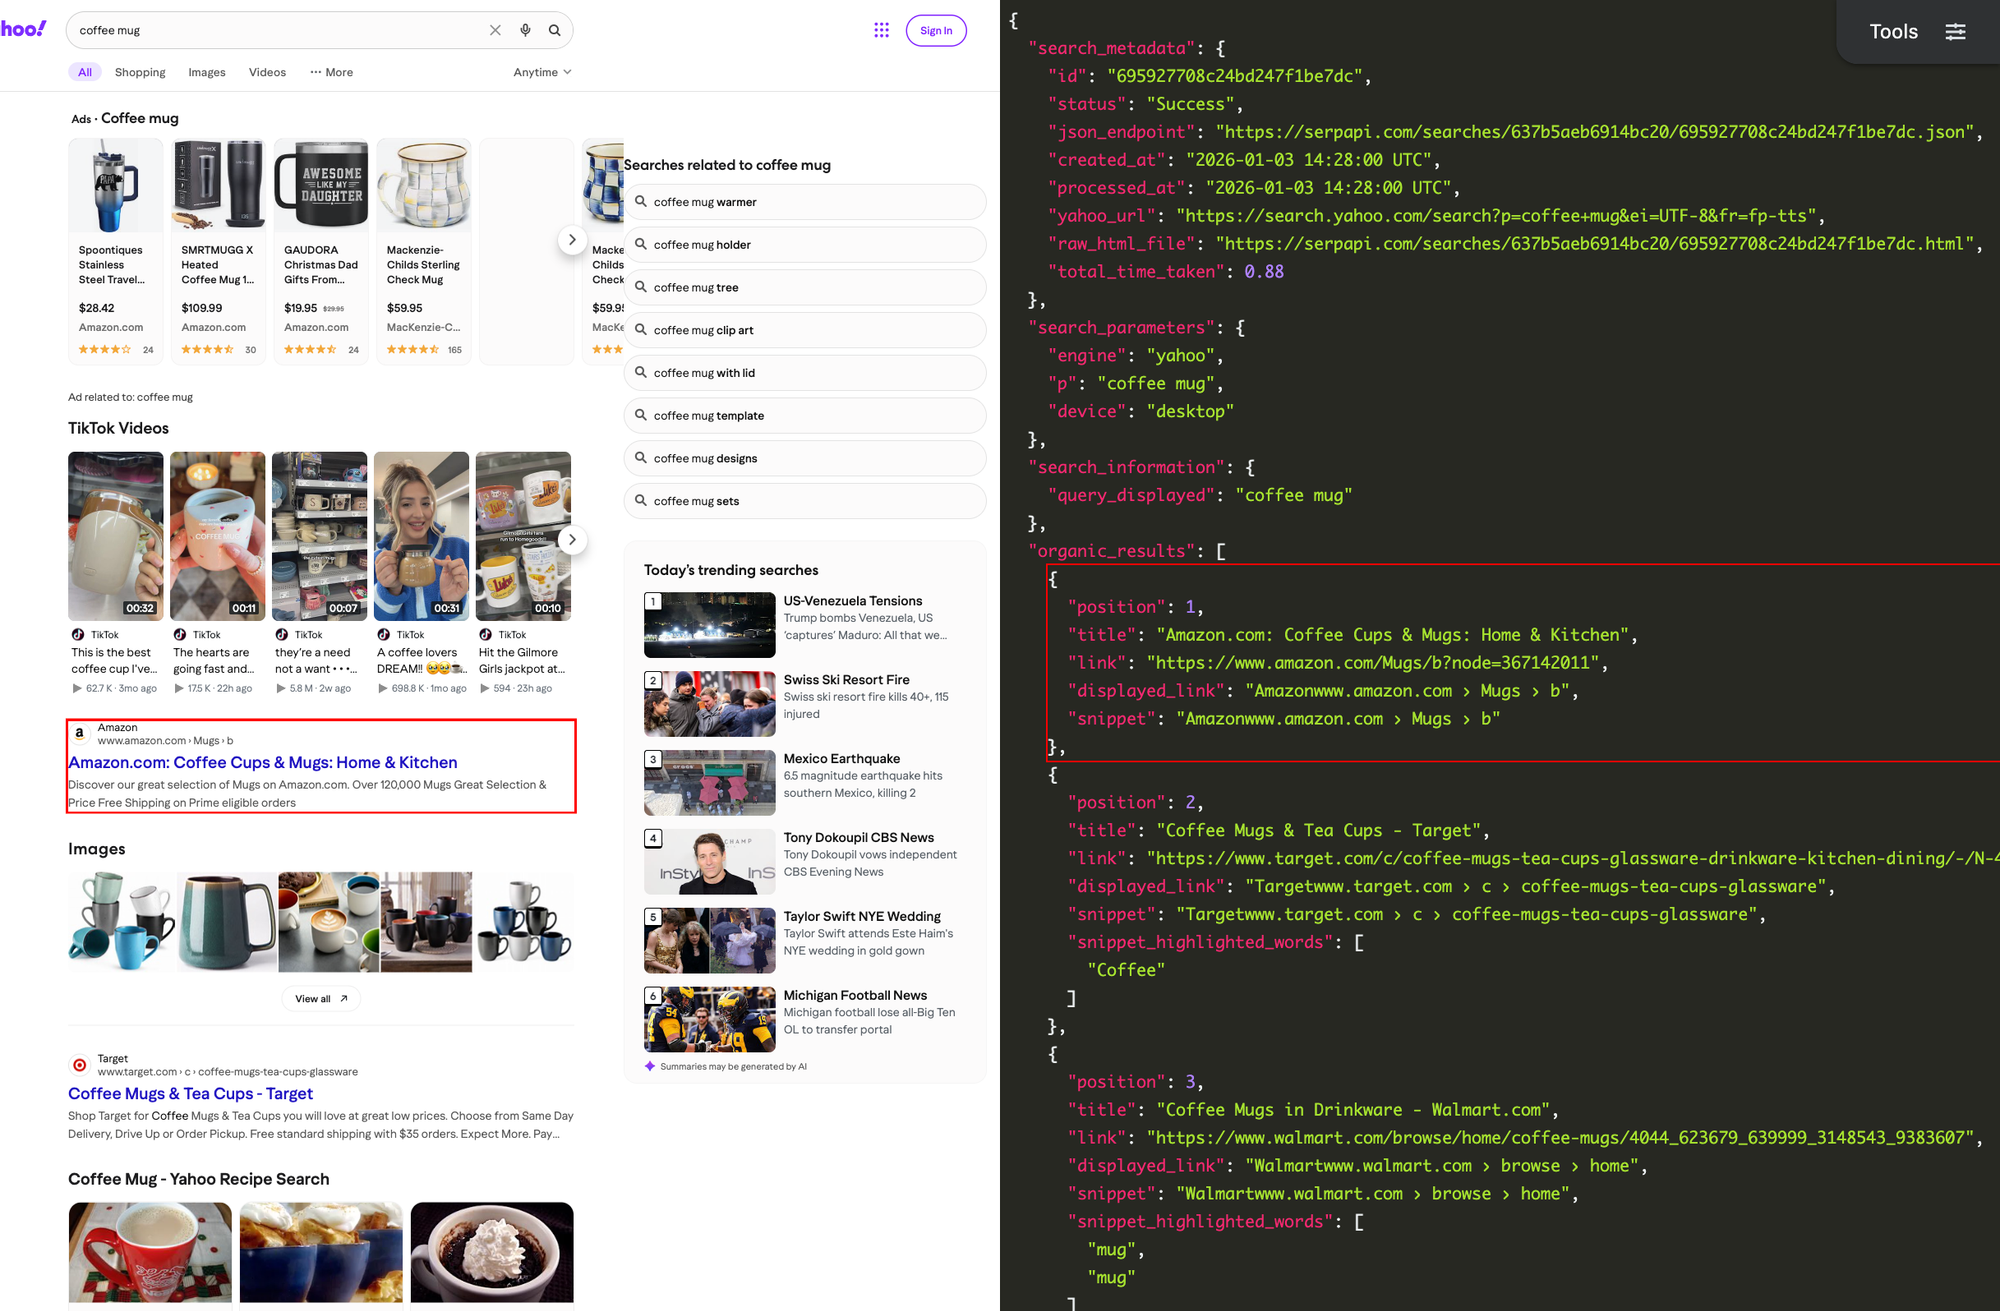Open the GAUDORA Awesome Daughter mug ad image
Screen dimensions: 2000x1311
[x=321, y=186]
